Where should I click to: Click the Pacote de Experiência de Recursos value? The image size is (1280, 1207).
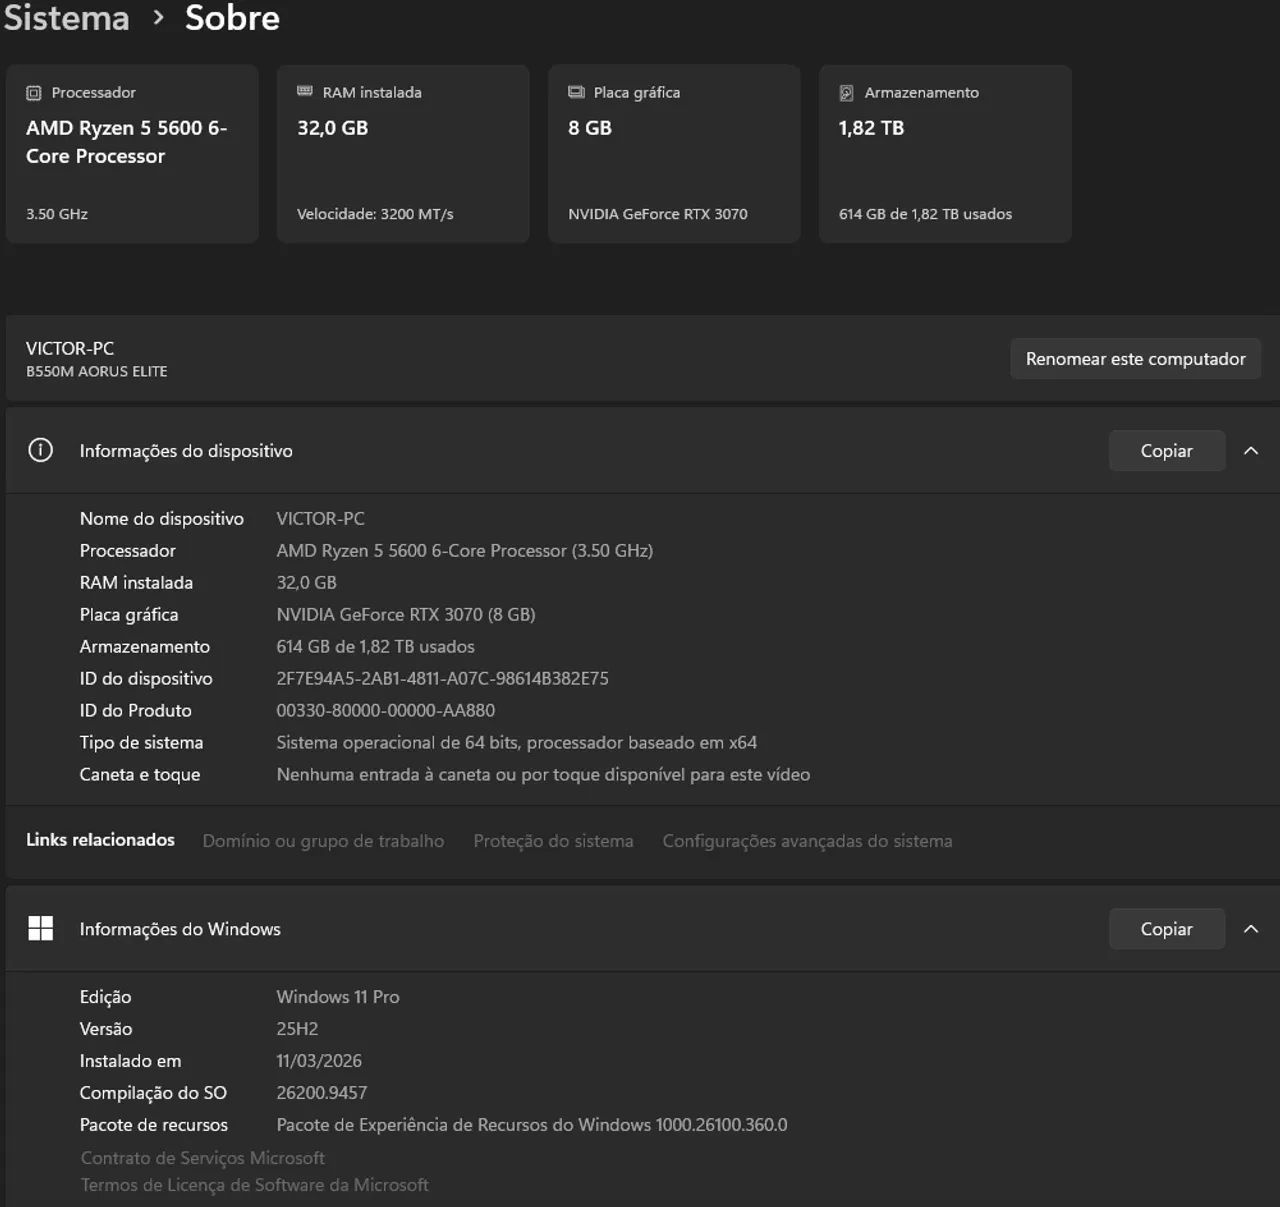532,1125
